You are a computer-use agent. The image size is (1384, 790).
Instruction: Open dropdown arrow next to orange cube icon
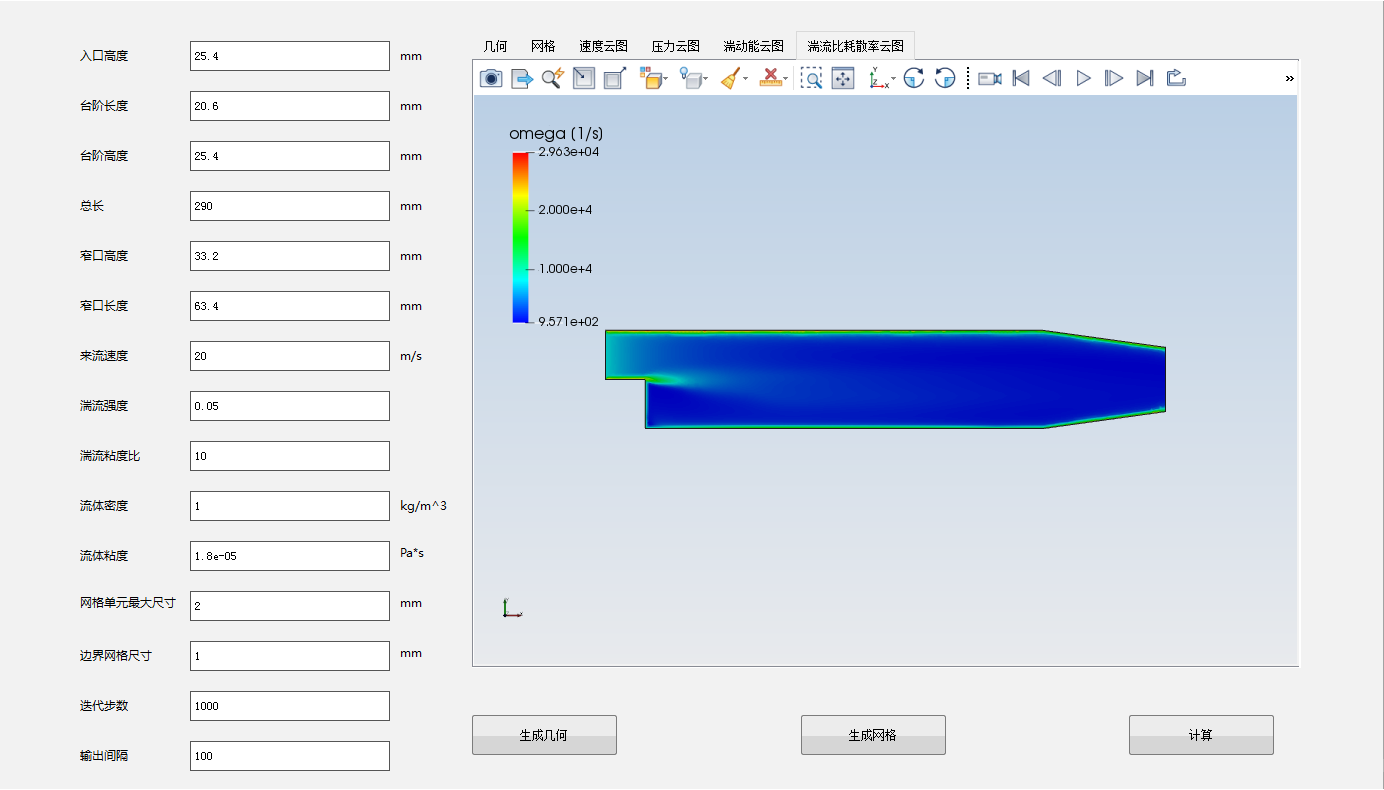(666, 79)
